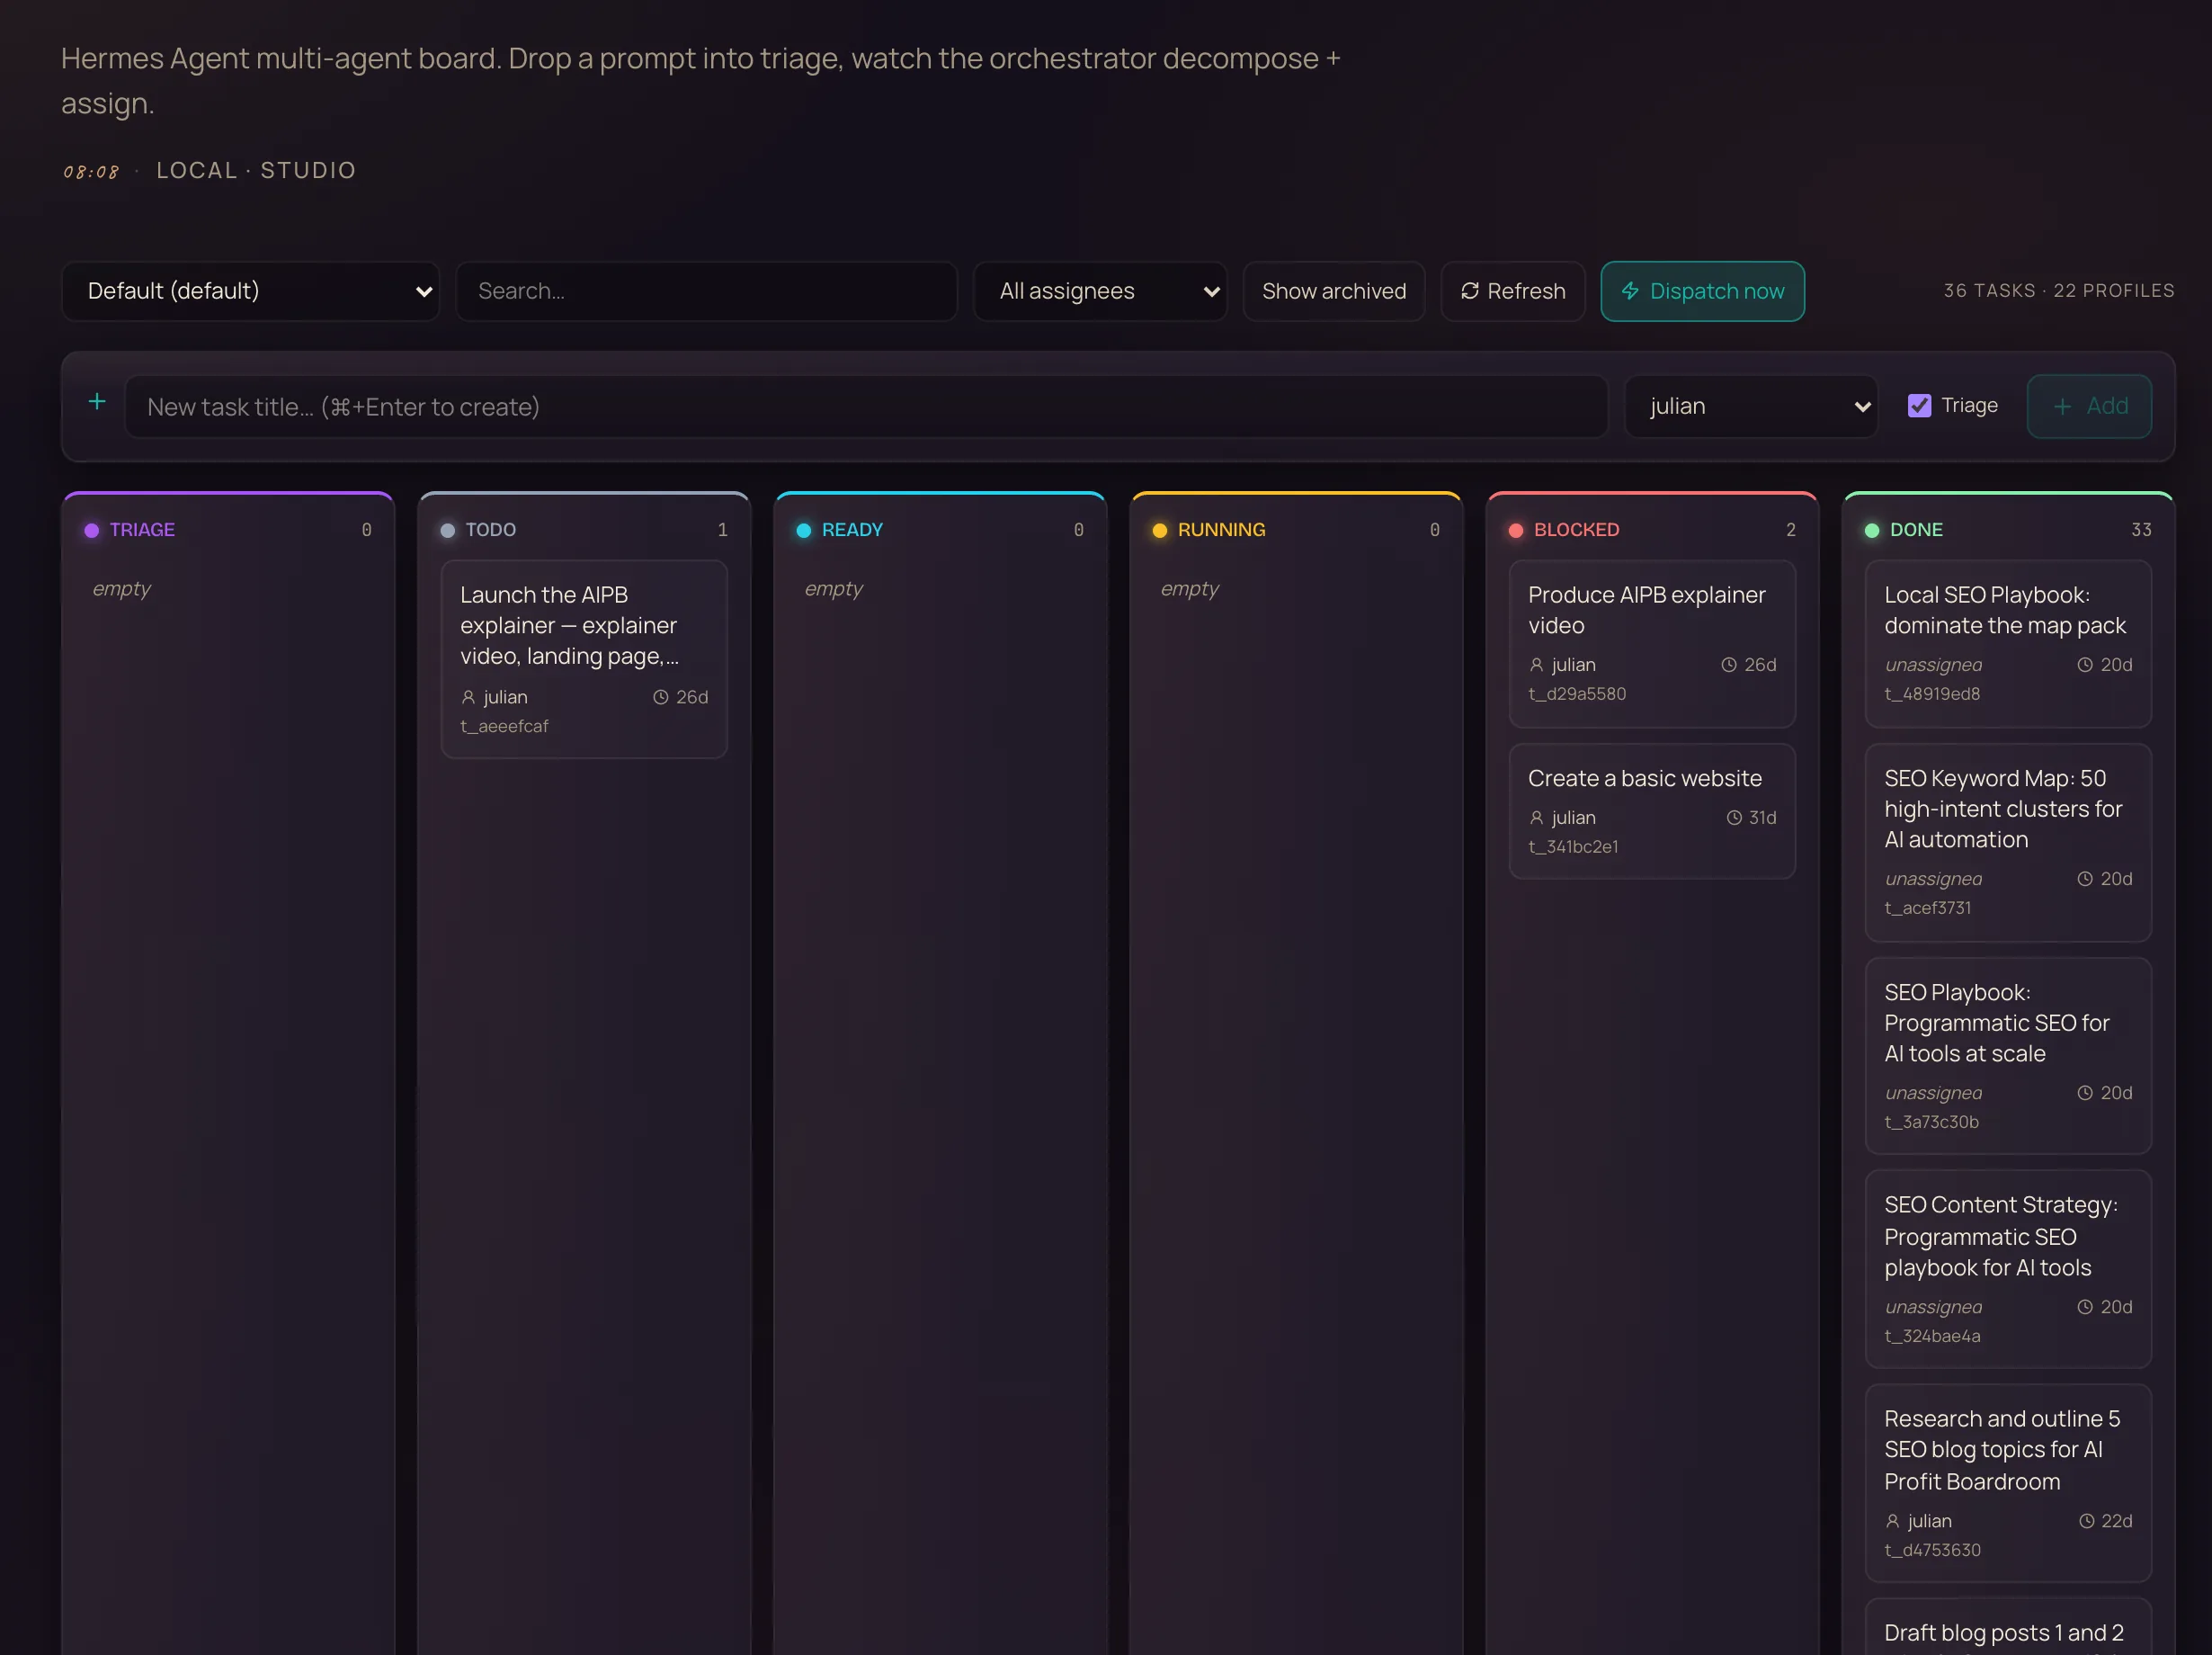Click the green DONE status dot

point(1872,530)
